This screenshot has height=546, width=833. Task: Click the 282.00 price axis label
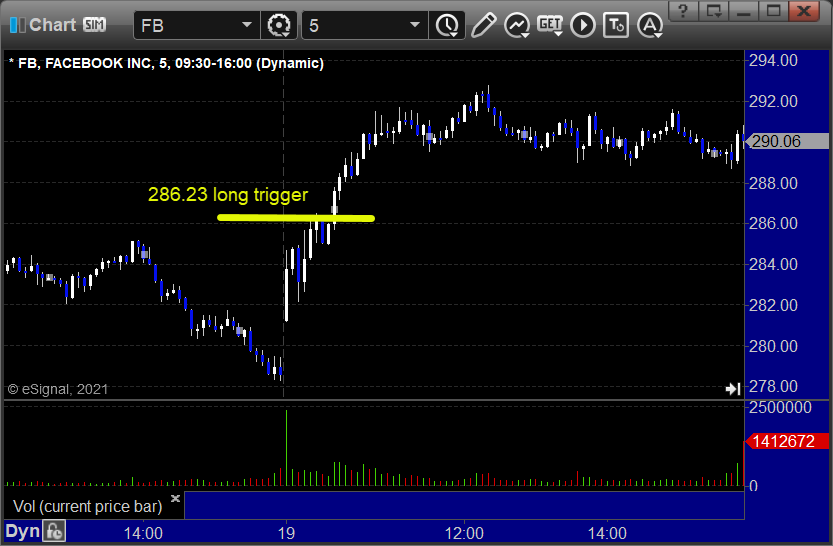point(773,305)
